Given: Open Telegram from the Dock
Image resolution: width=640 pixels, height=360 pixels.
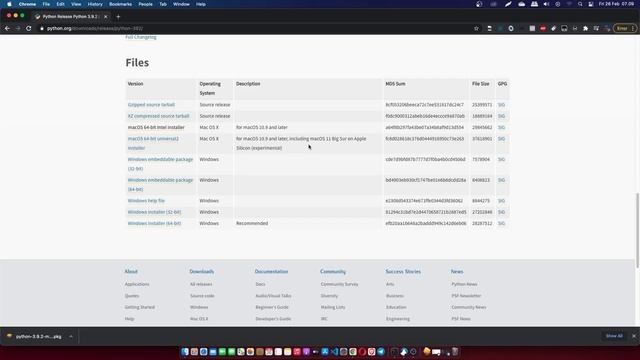Looking at the screenshot, I should point(381,351).
